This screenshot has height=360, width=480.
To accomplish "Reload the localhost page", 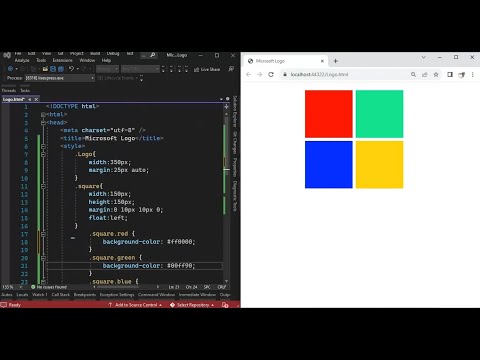I will tap(271, 75).
